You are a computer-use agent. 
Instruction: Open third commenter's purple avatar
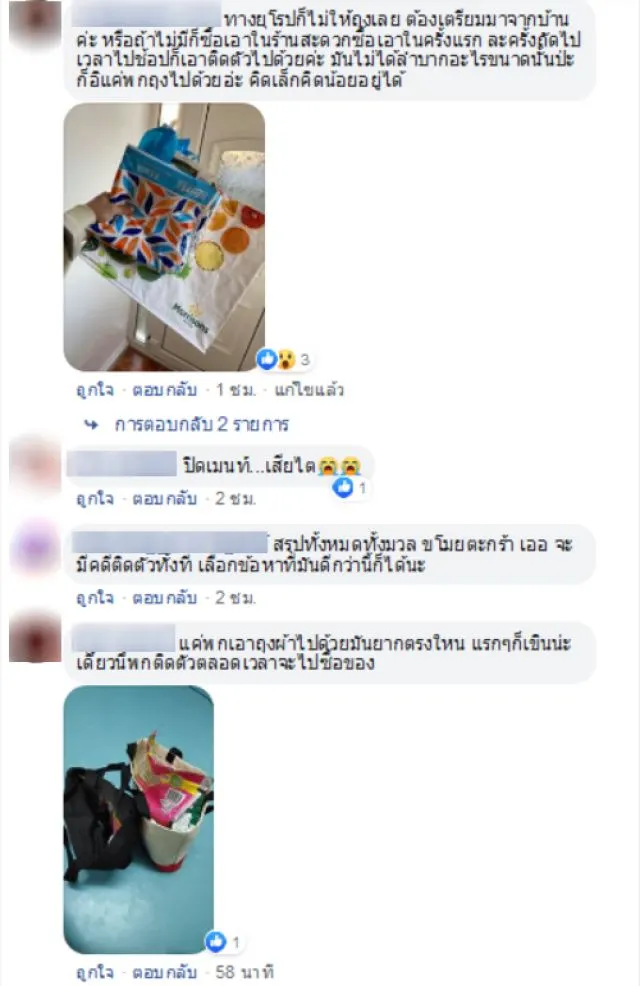pyautogui.click(x=35, y=547)
